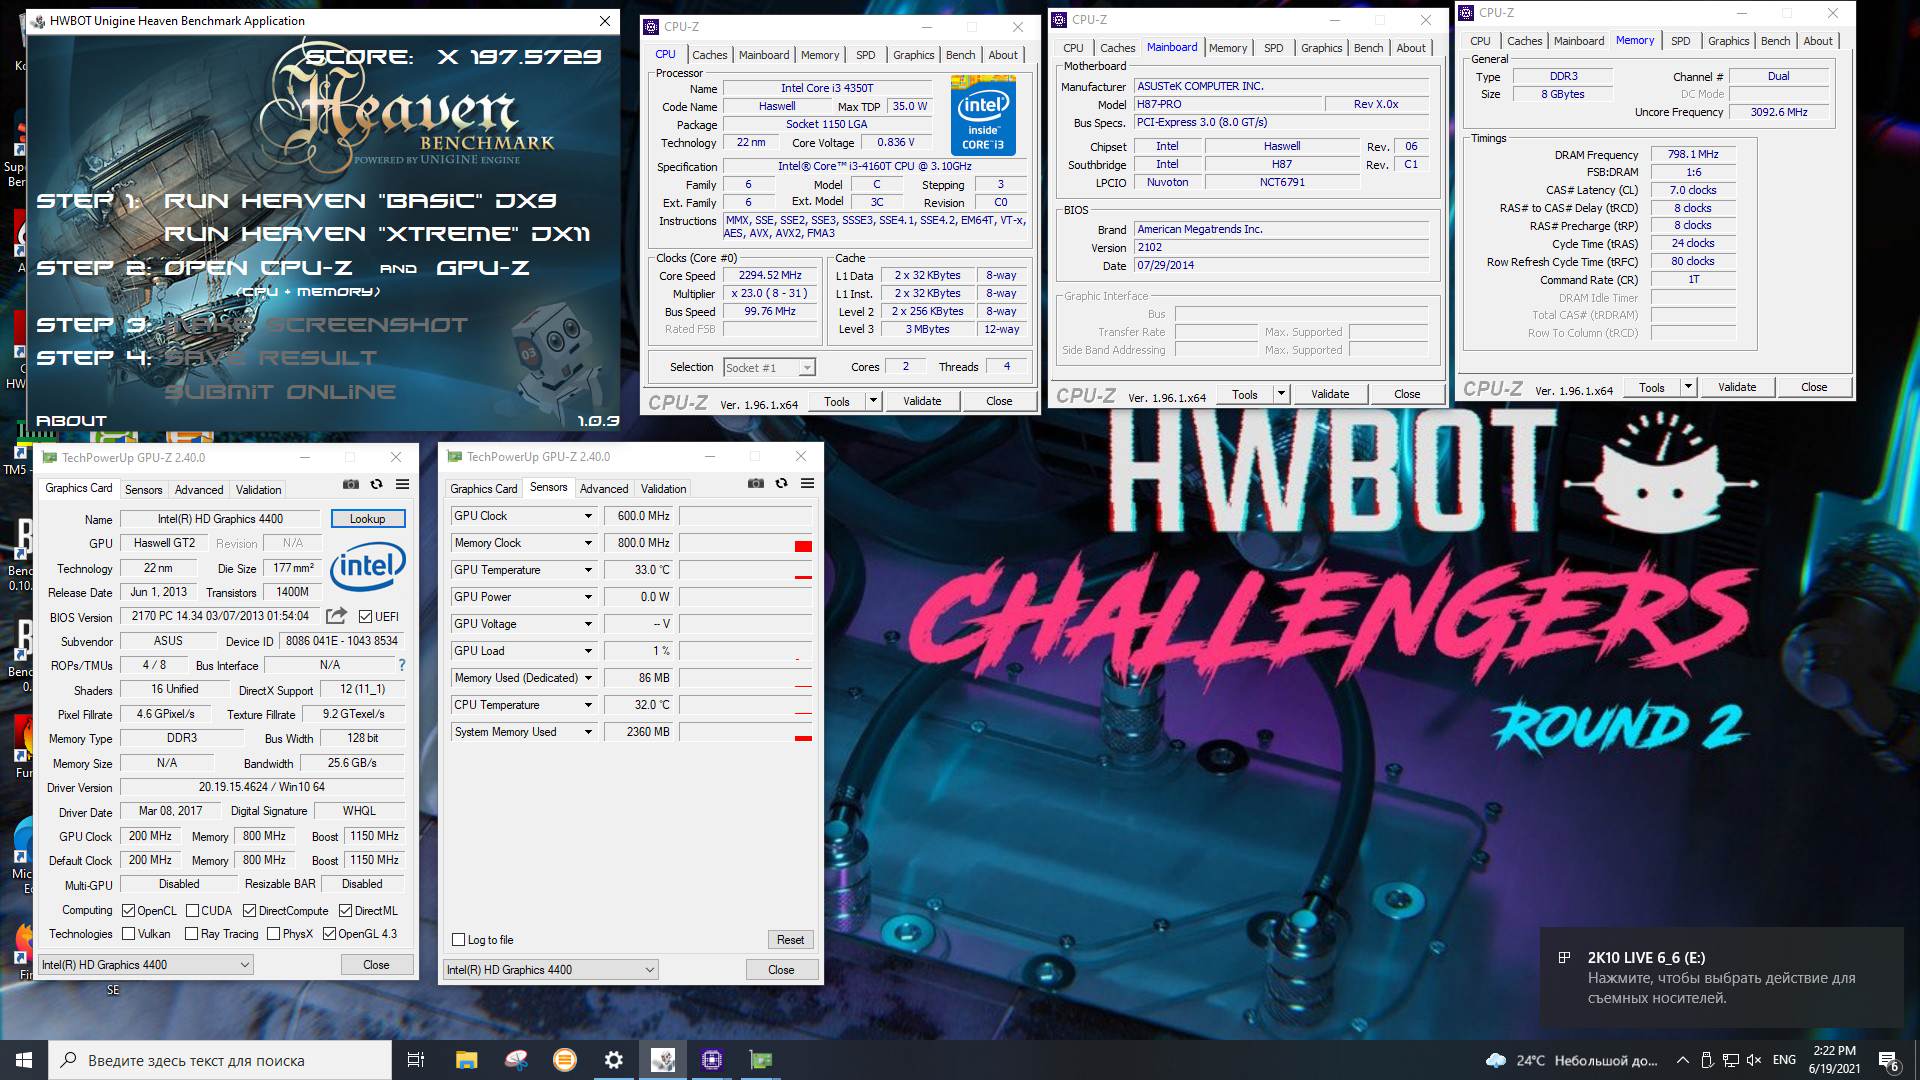1920x1080 pixels.
Task: Open Windows Start menu
Action: [x=24, y=1060]
